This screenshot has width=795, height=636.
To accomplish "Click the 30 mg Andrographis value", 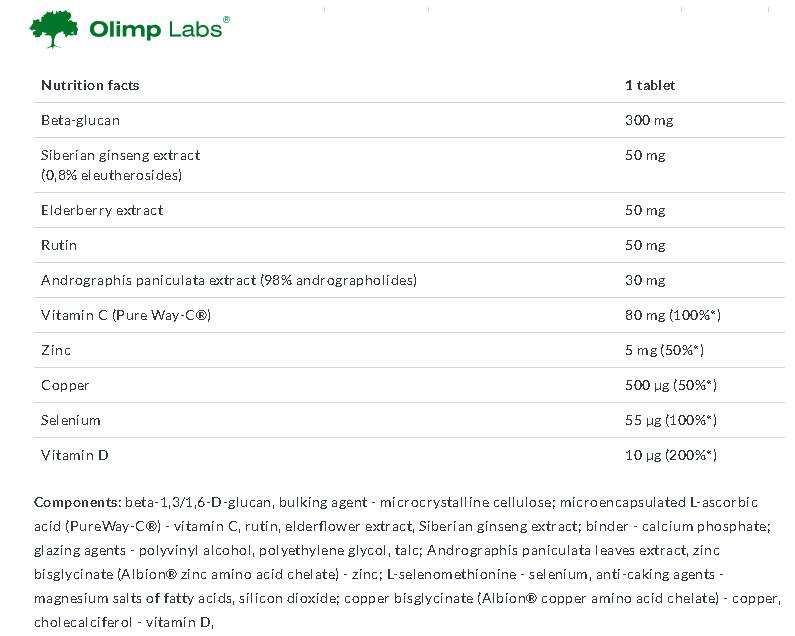I will 645,280.
